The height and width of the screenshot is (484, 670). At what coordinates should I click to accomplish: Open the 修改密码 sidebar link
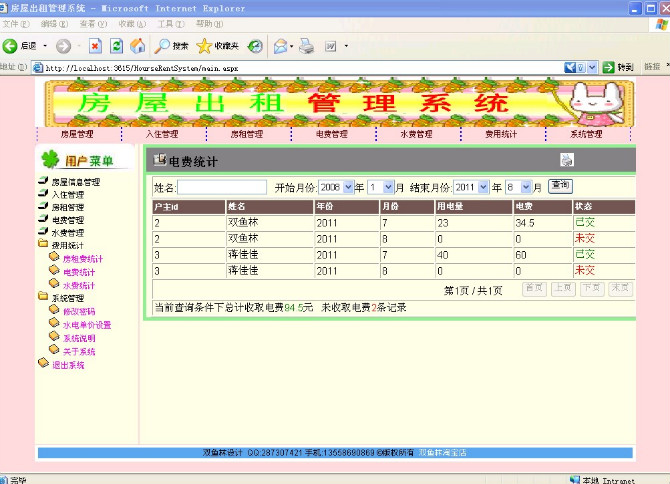pyautogui.click(x=79, y=311)
